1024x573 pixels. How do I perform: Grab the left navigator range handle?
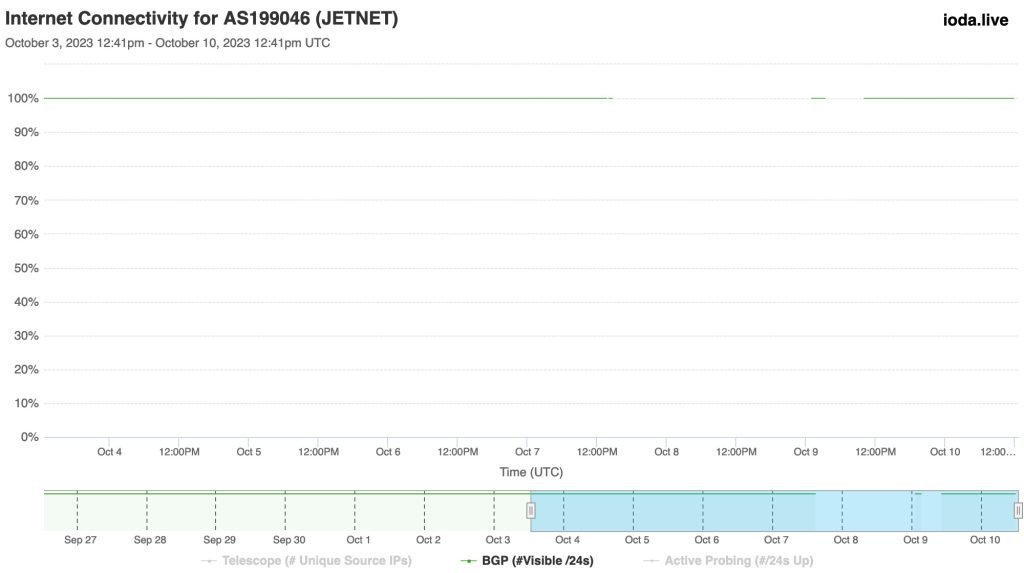tap(531, 511)
